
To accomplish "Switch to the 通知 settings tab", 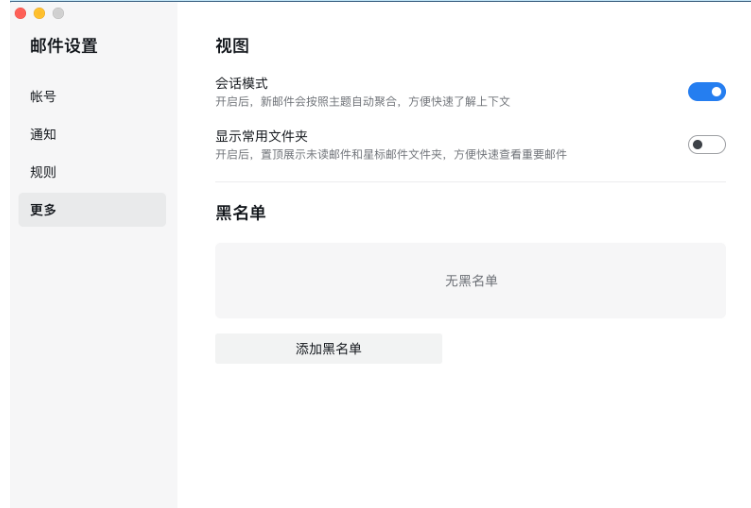I will point(43,134).
